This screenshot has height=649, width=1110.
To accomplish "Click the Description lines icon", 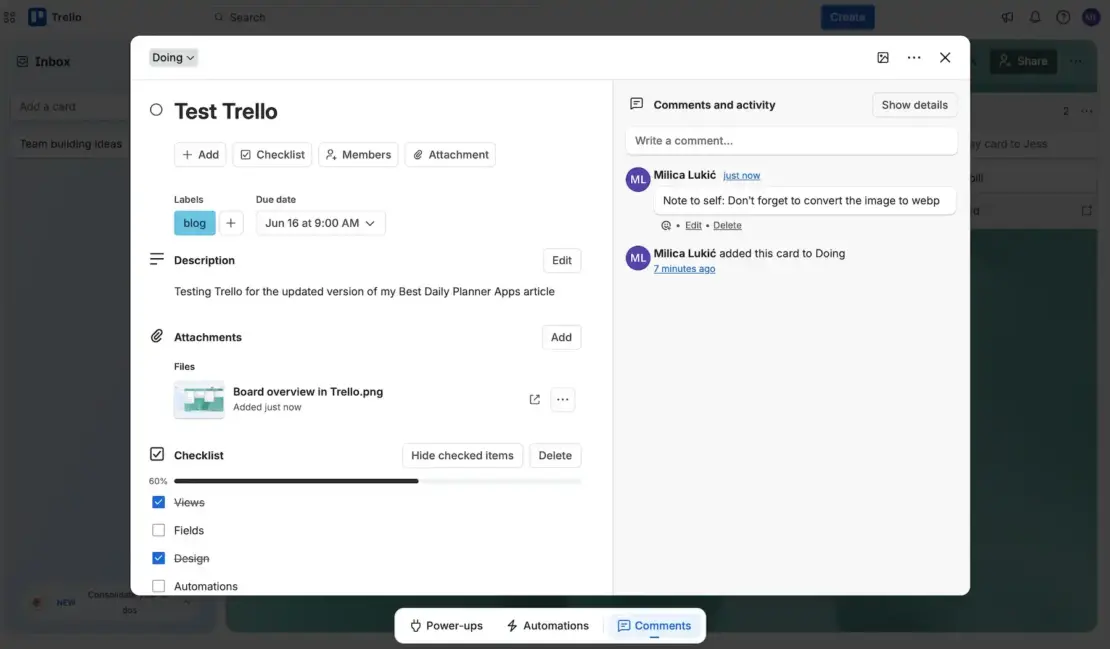I will (x=157, y=259).
